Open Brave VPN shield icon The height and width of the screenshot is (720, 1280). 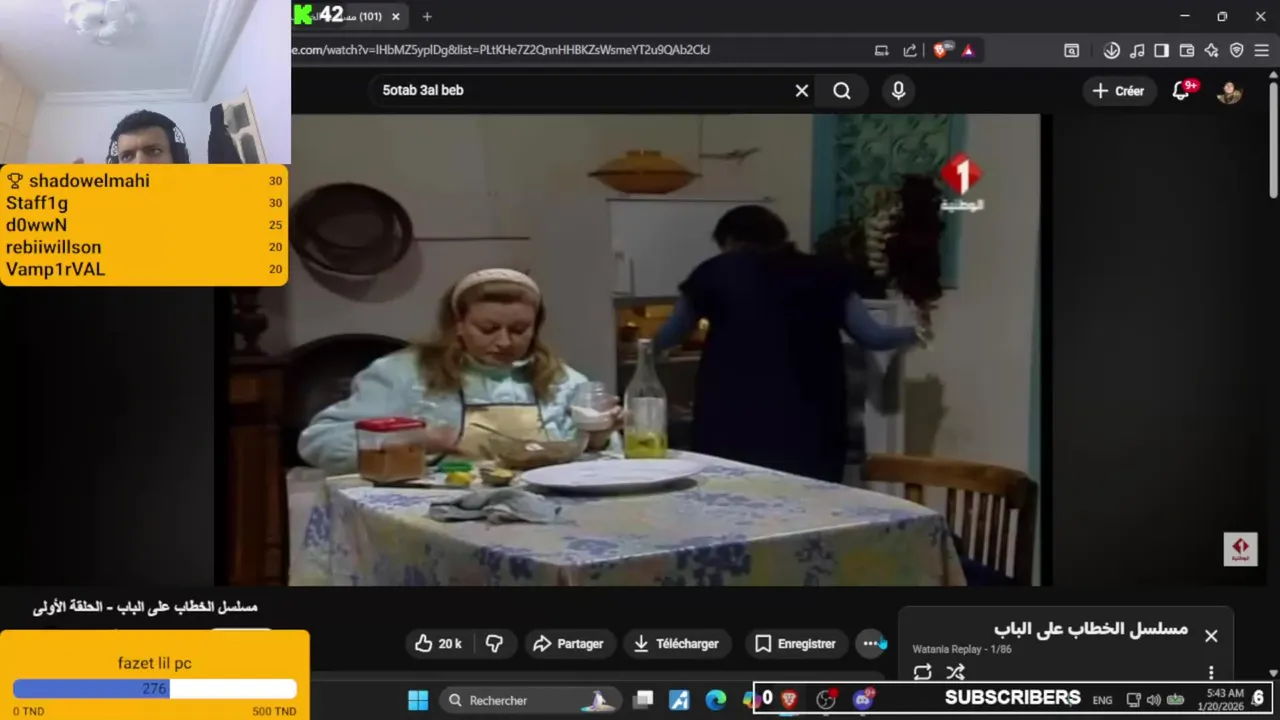(1236, 50)
